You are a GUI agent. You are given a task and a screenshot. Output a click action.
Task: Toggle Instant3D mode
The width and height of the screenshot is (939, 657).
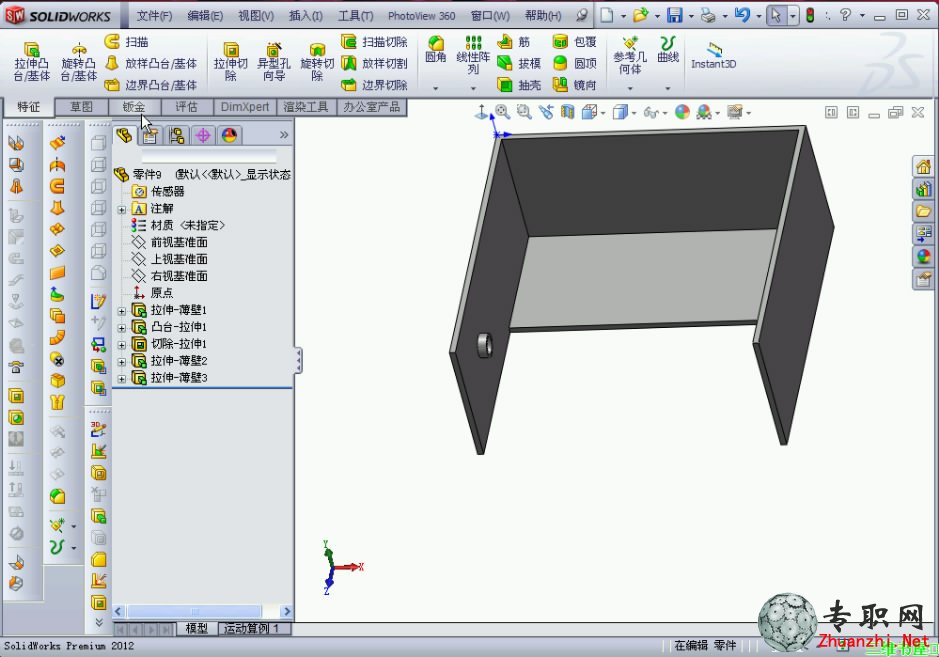[x=713, y=56]
